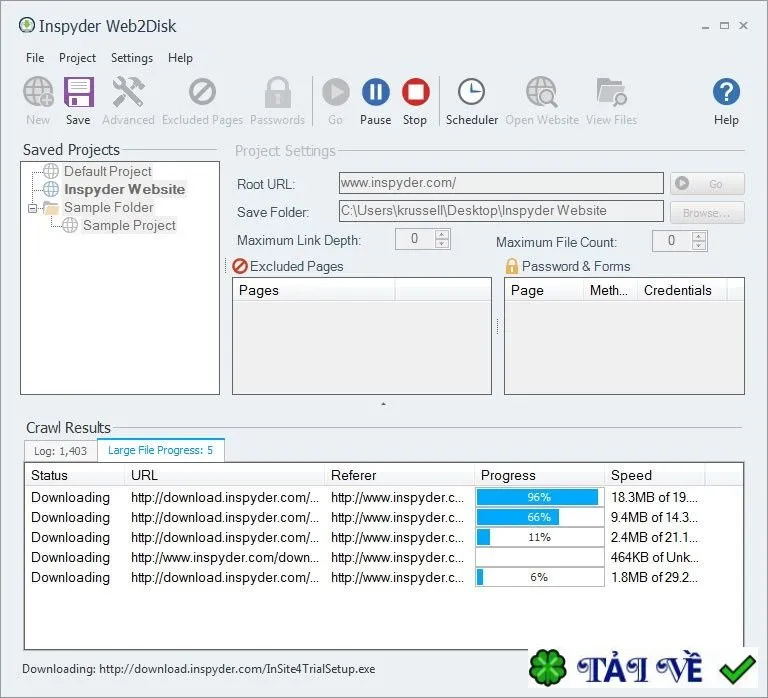Select the 96% download progress bar
This screenshot has height=698, width=768.
539,497
